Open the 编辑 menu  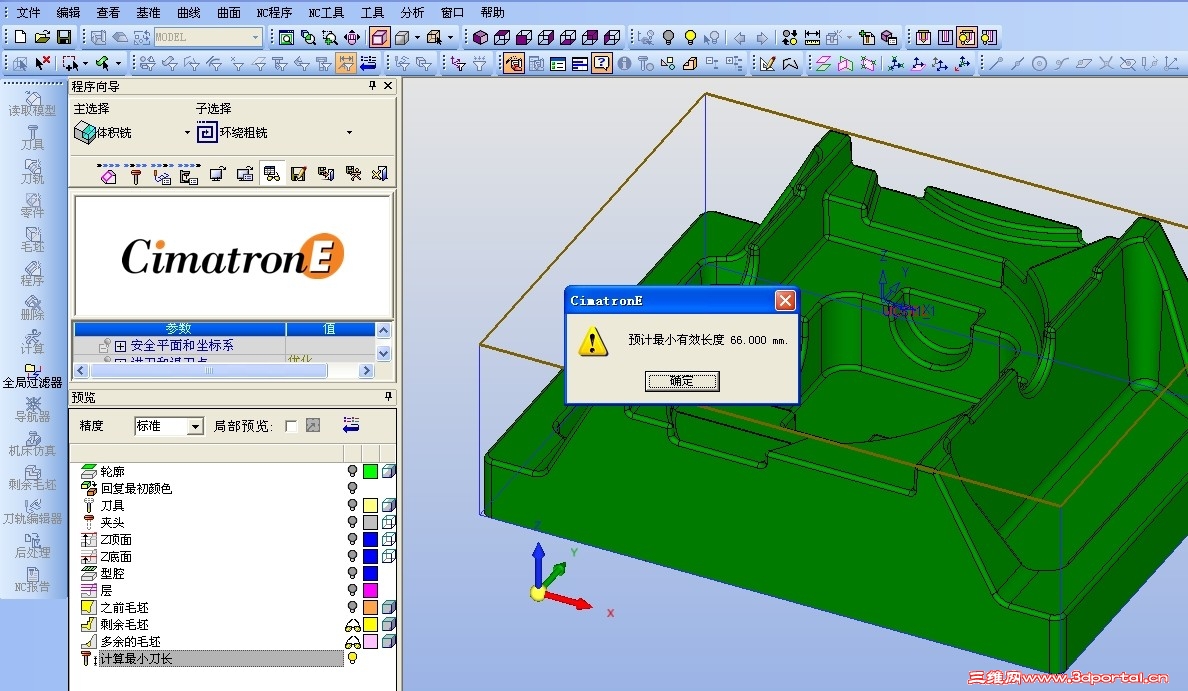(68, 12)
